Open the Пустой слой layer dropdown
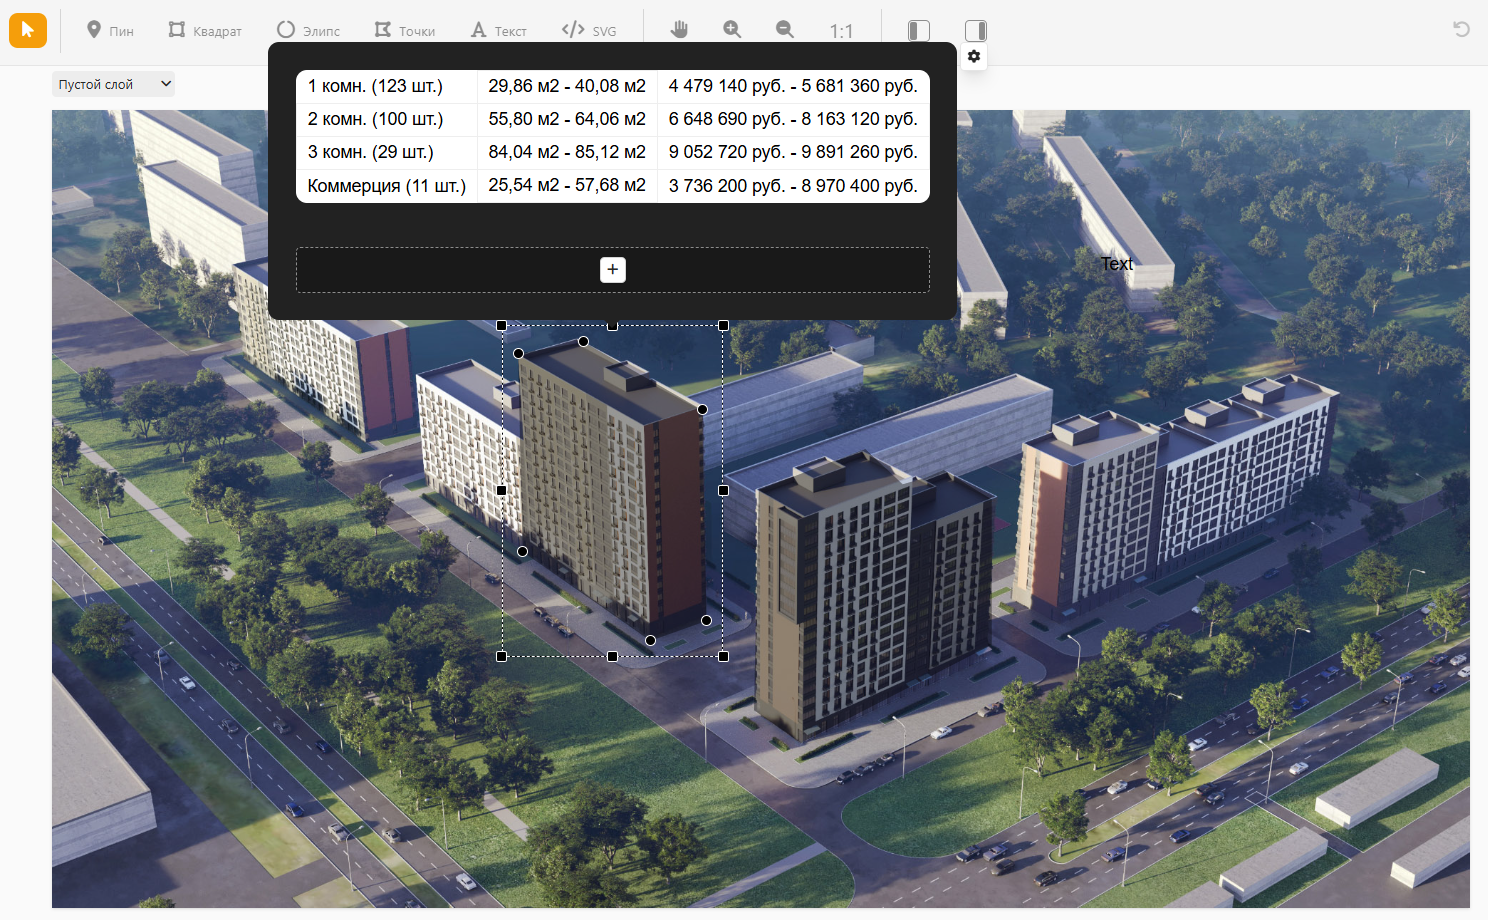1488x920 pixels. coord(113,85)
